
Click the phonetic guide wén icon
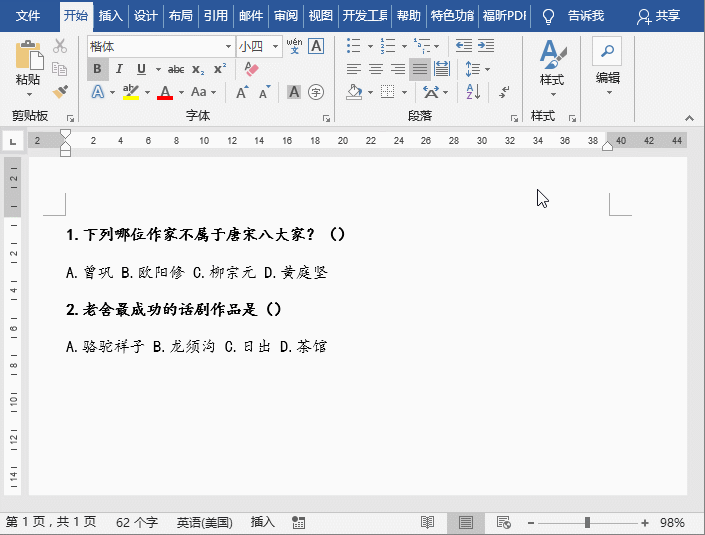[x=294, y=46]
